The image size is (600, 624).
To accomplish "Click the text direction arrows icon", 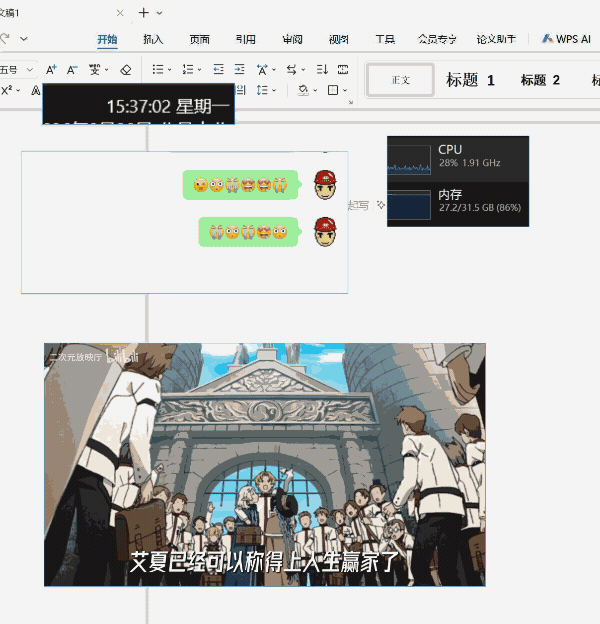I will point(292,70).
